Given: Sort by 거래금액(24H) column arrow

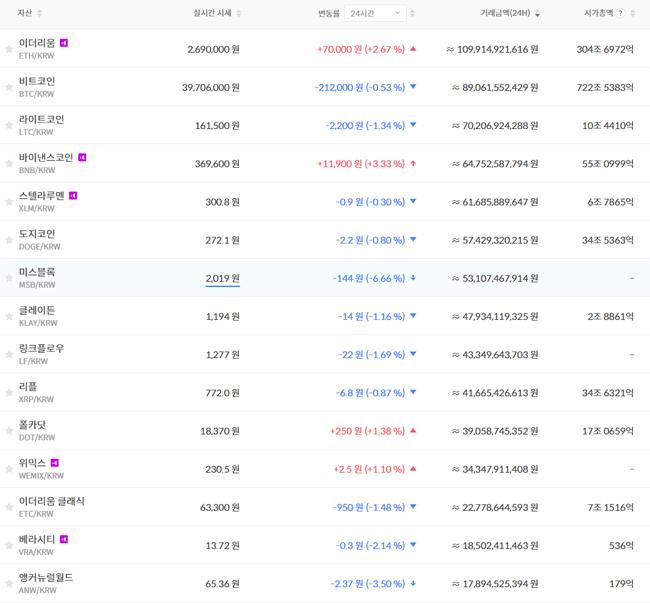Looking at the screenshot, I should point(538,14).
